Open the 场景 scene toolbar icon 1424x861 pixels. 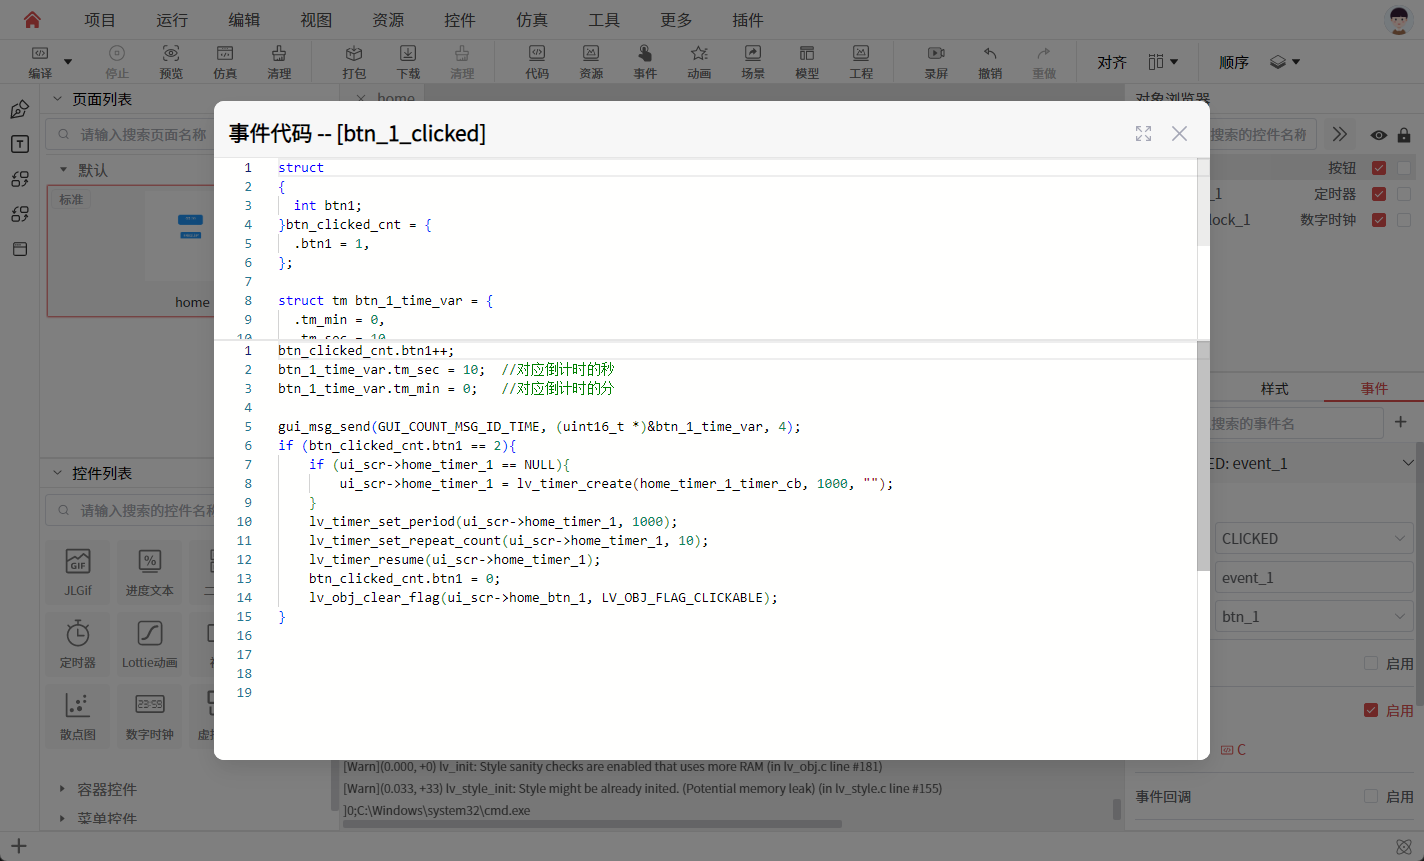[x=753, y=62]
